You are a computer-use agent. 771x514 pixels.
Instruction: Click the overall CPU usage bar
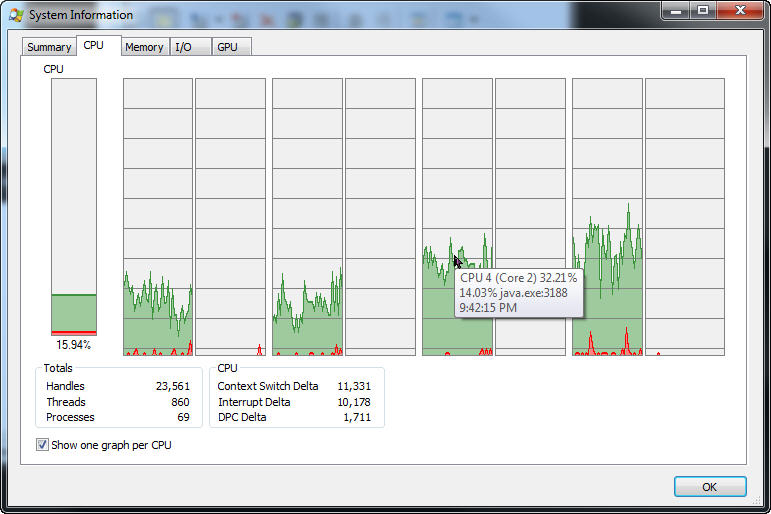coord(74,207)
